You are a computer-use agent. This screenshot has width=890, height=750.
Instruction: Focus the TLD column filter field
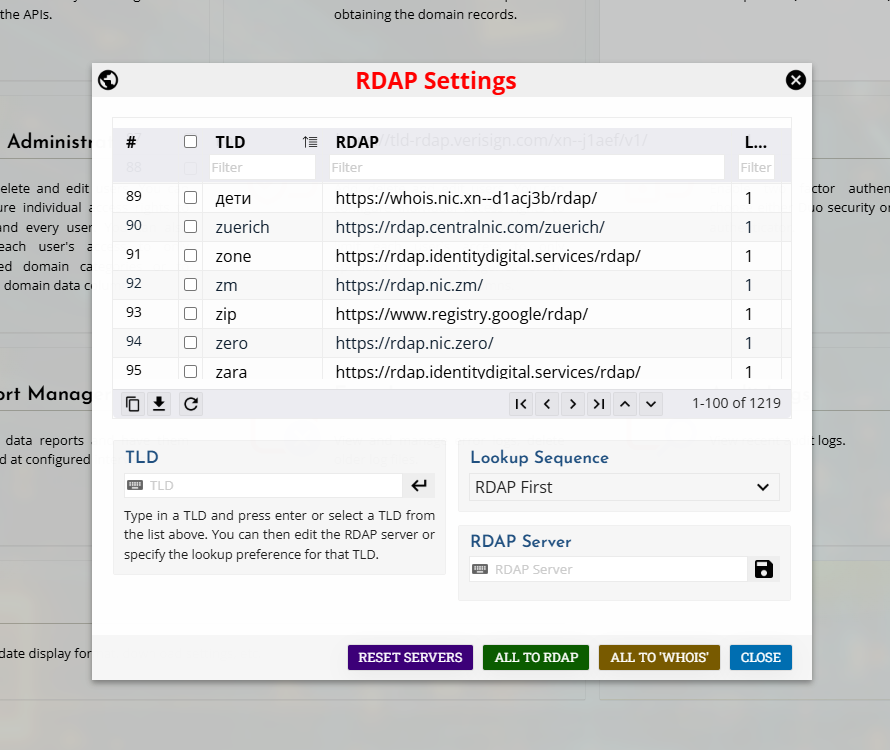coord(262,167)
